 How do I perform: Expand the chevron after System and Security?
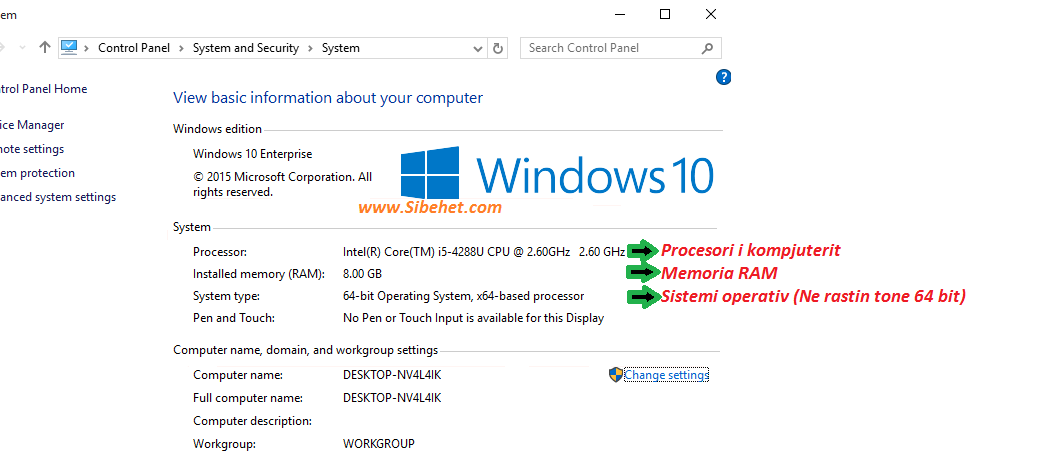pyautogui.click(x=311, y=48)
